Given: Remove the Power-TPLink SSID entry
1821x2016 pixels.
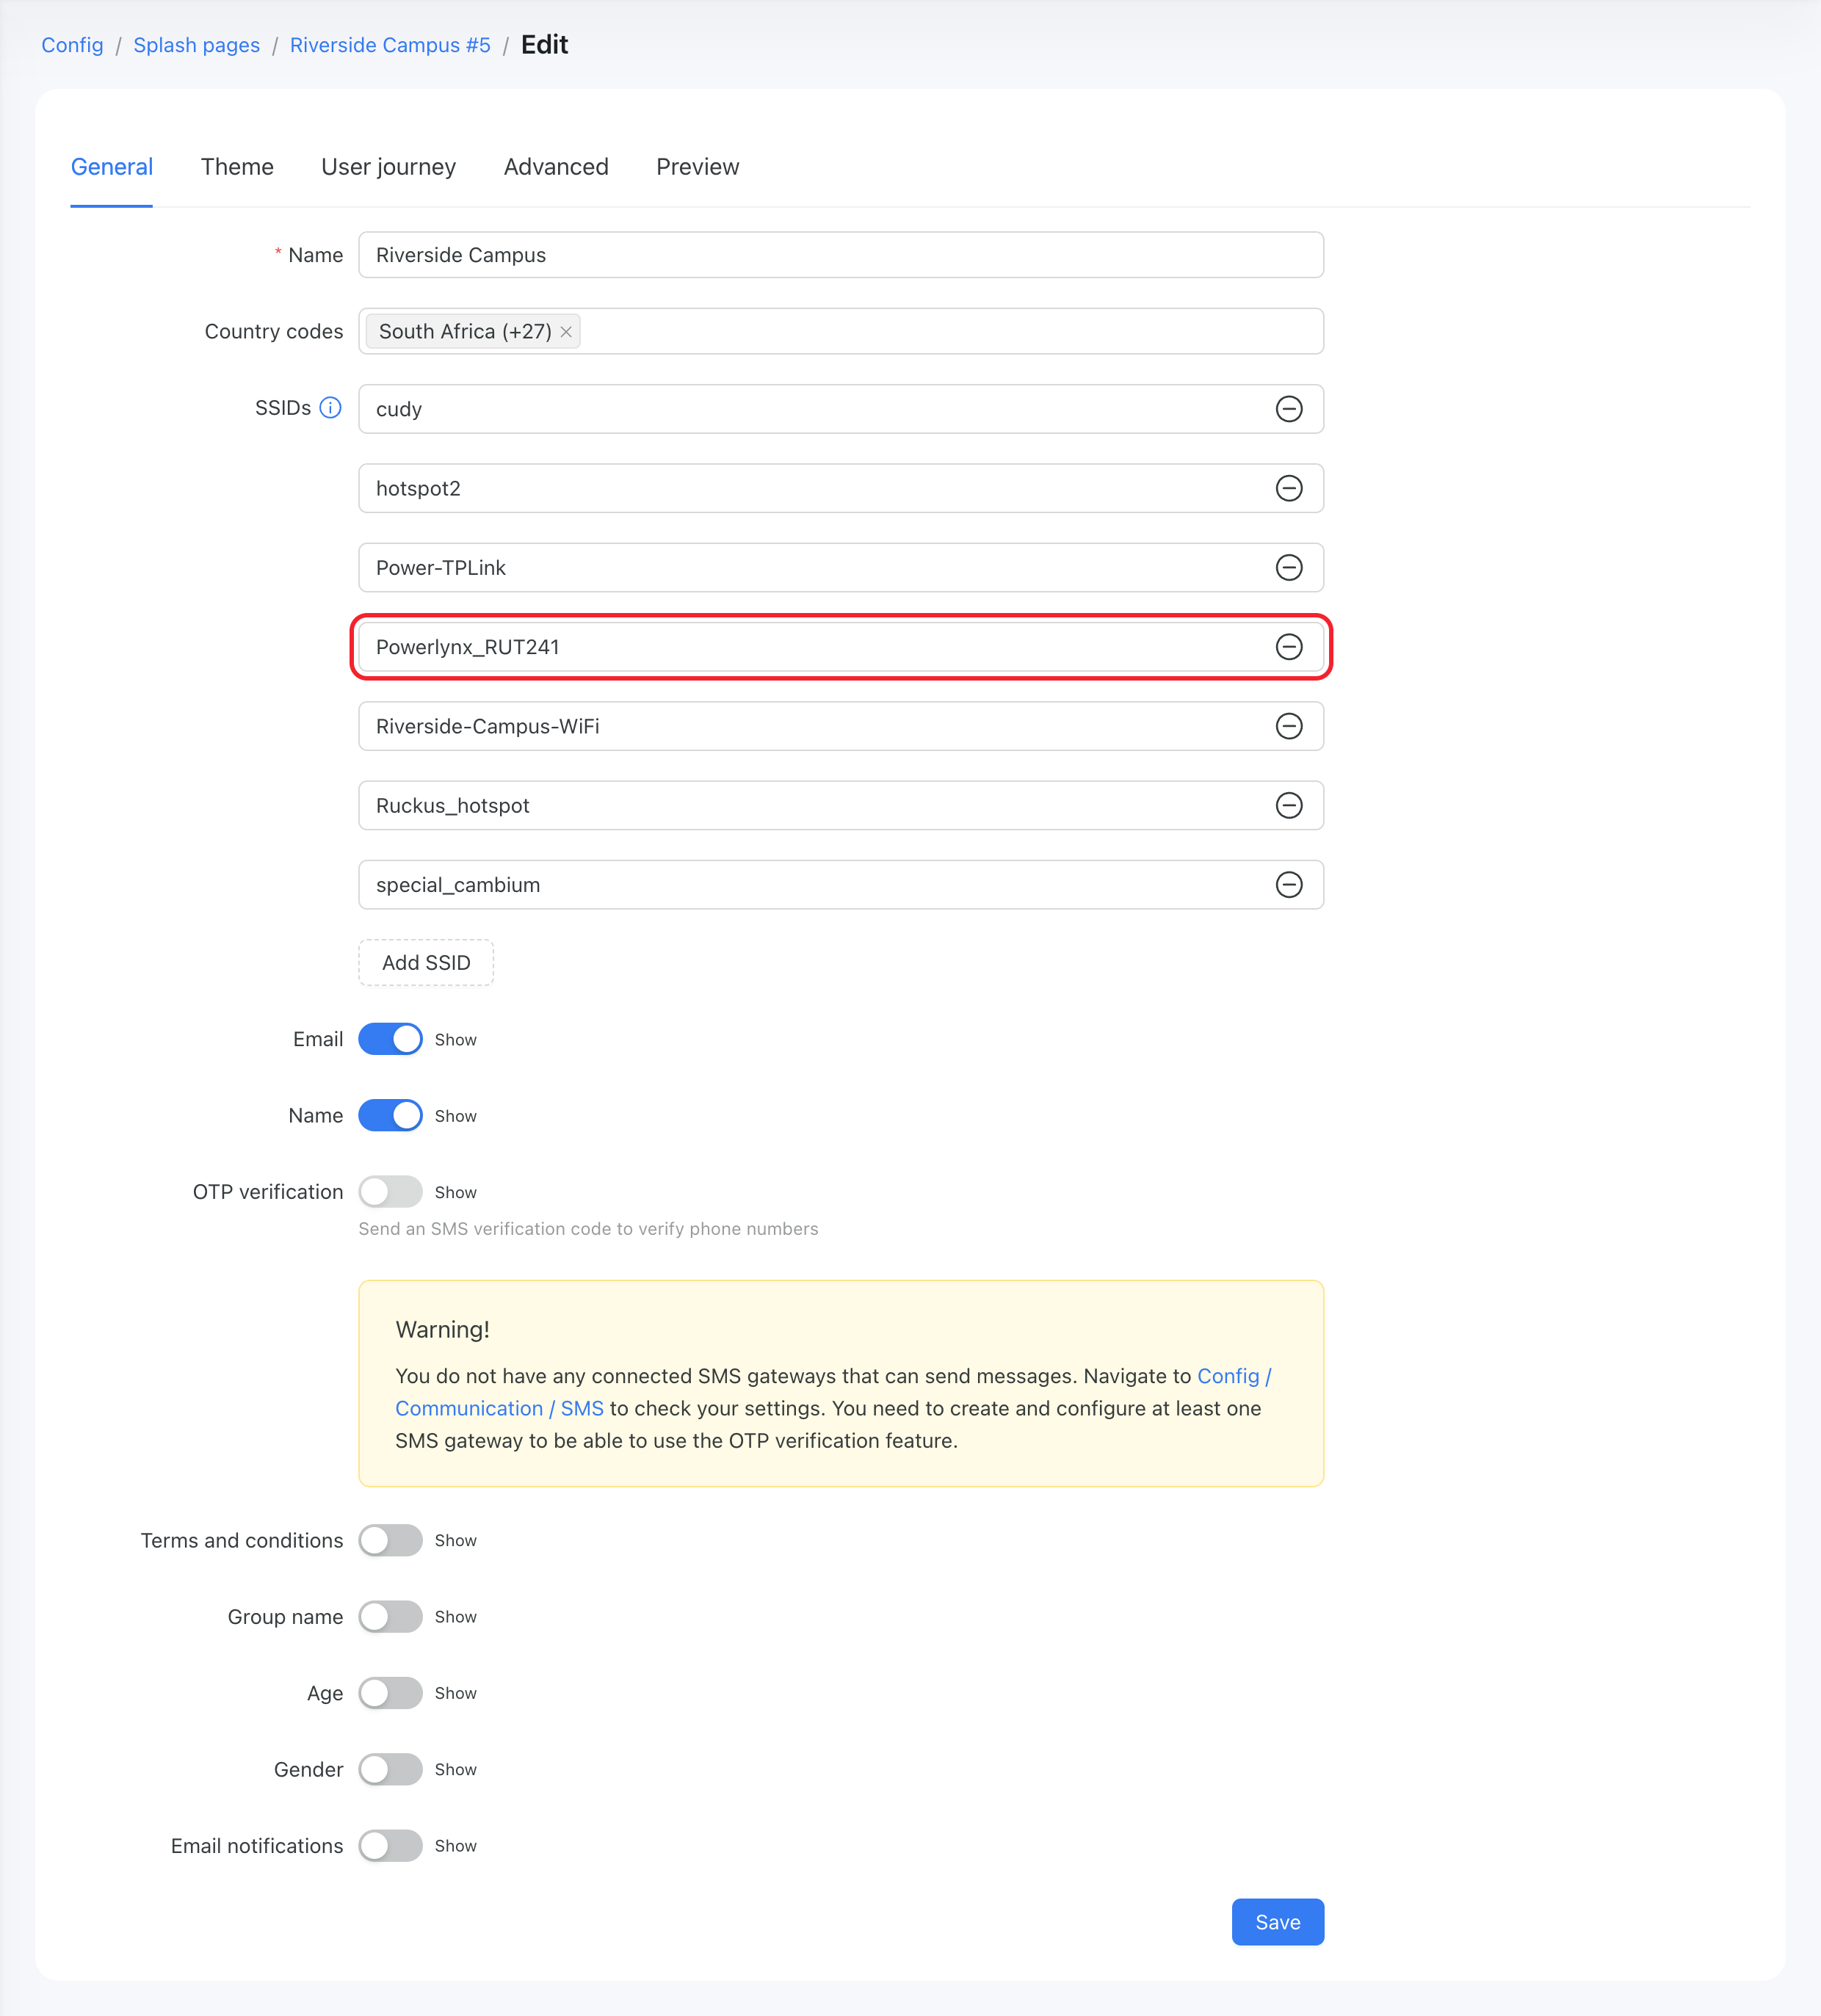Looking at the screenshot, I should pyautogui.click(x=1289, y=568).
